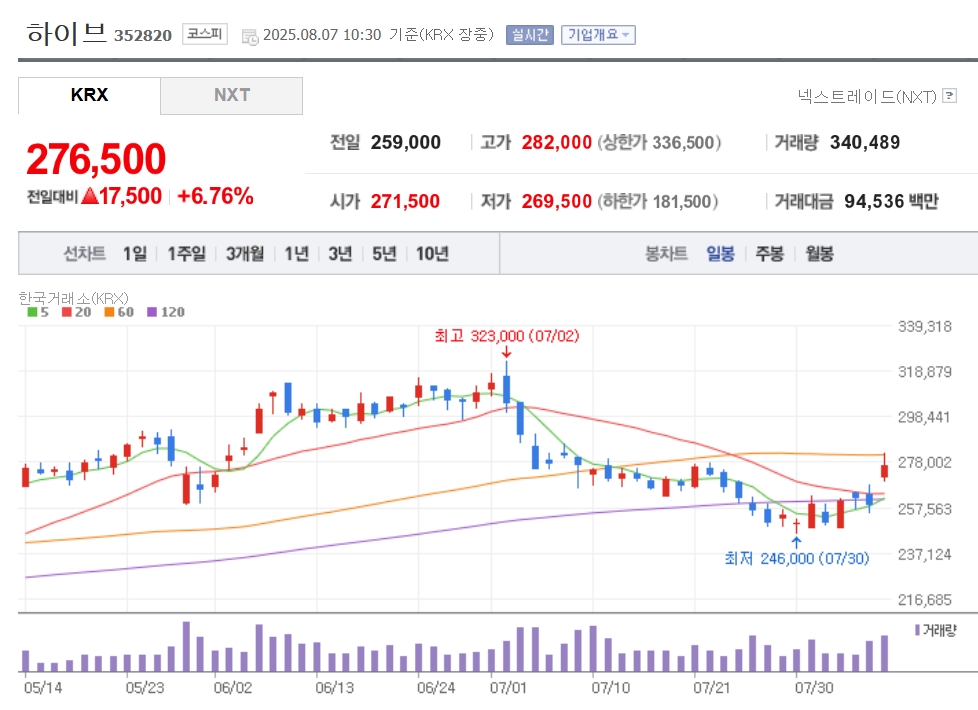The image size is (978, 710).
Task: Click the 넥스트레이드(NXT) link text
Action: (x=867, y=96)
